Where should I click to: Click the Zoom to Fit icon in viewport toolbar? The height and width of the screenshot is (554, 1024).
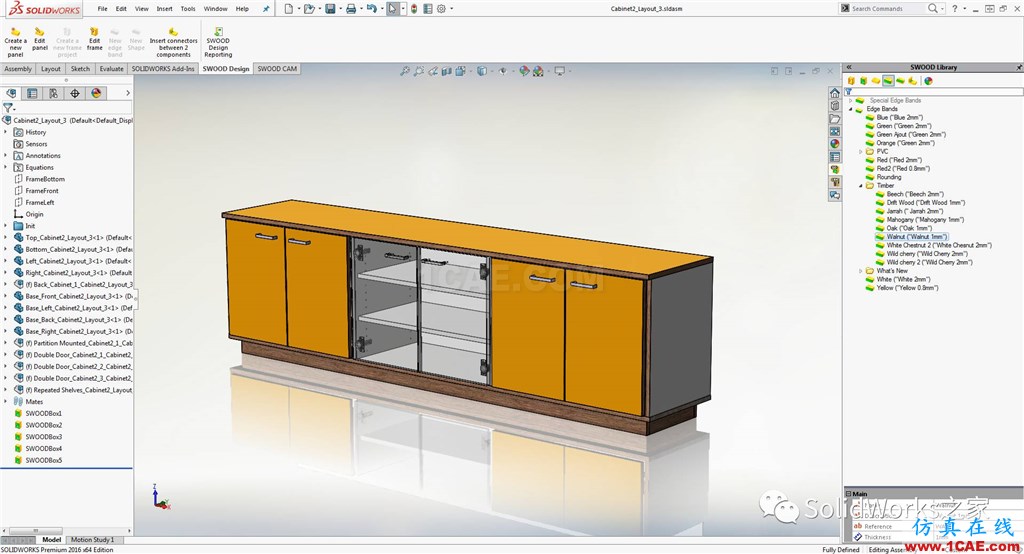pyautogui.click(x=405, y=71)
